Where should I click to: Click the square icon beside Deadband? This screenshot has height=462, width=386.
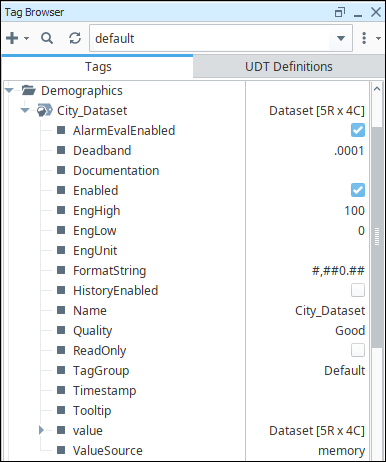click(61, 150)
